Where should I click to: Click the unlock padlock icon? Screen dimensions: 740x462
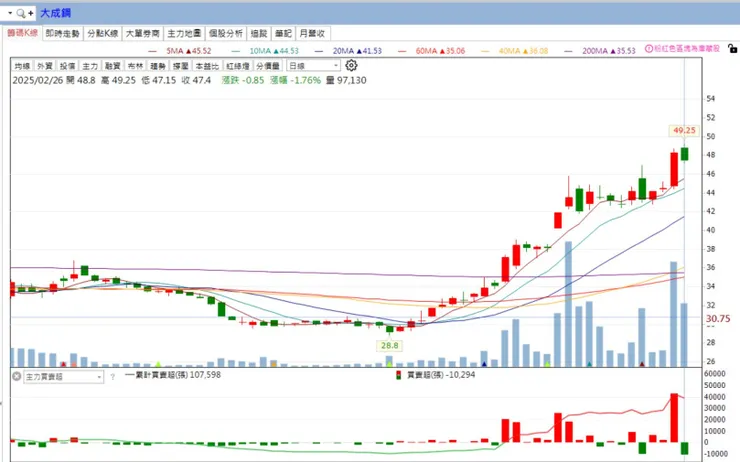732,48
